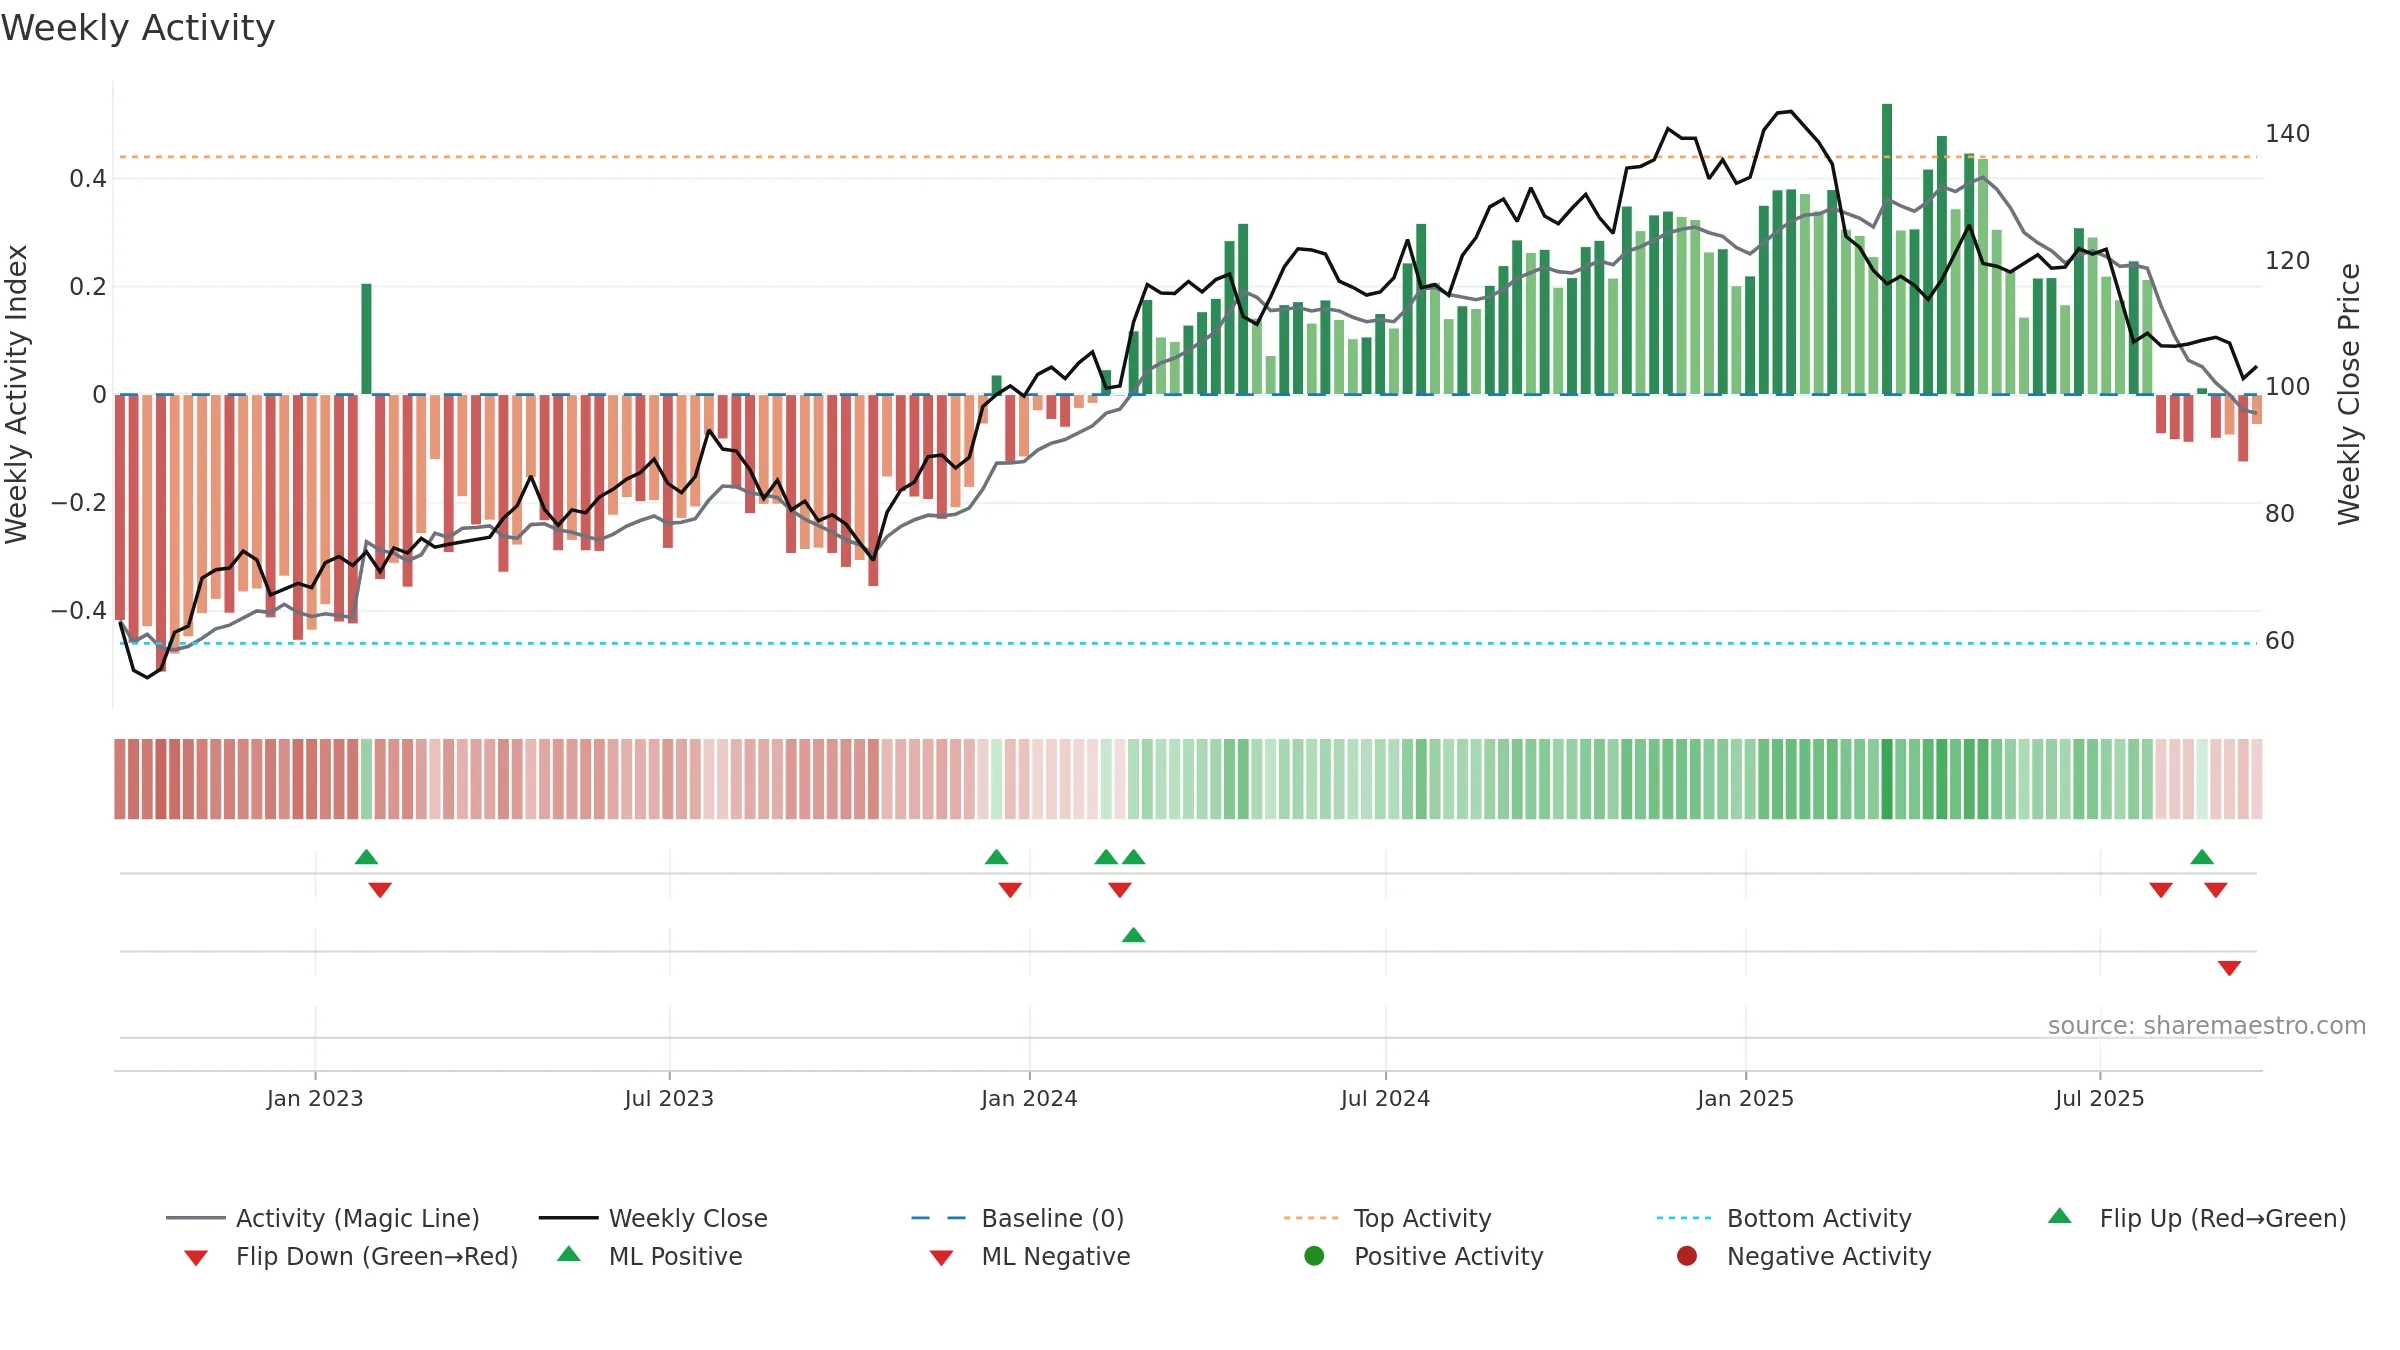Toggle the Bottom Activity legend entry
Viewport: 2400px width, 1350px height.
1784,1218
